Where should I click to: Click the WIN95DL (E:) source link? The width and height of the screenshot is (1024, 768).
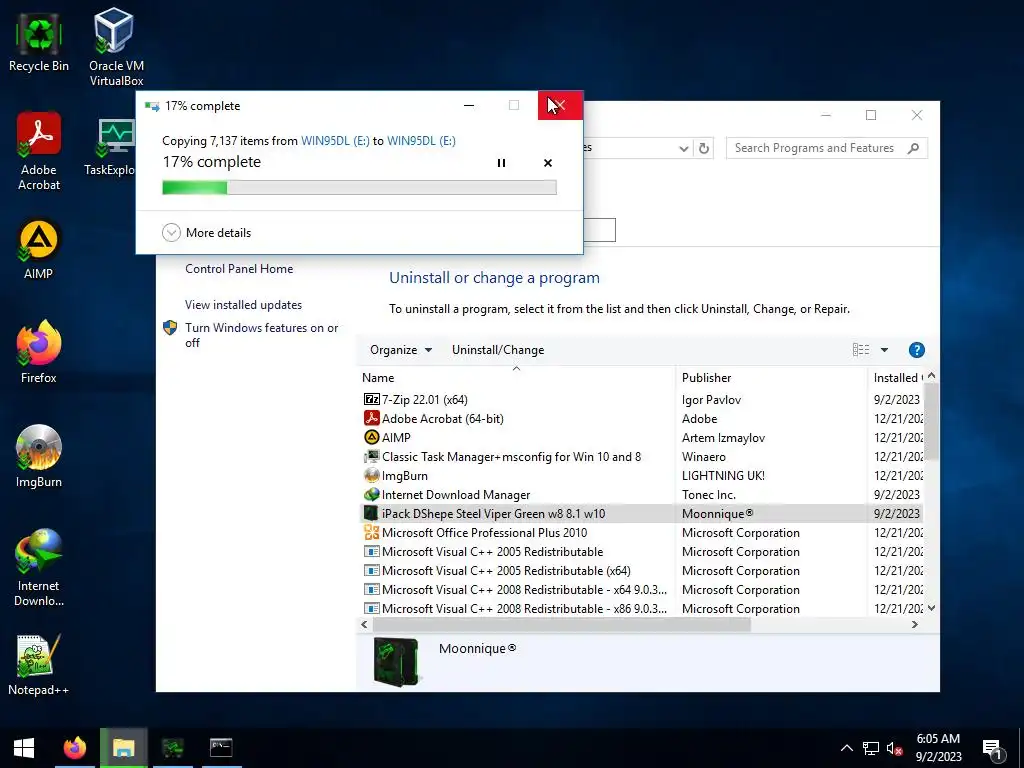click(335, 141)
